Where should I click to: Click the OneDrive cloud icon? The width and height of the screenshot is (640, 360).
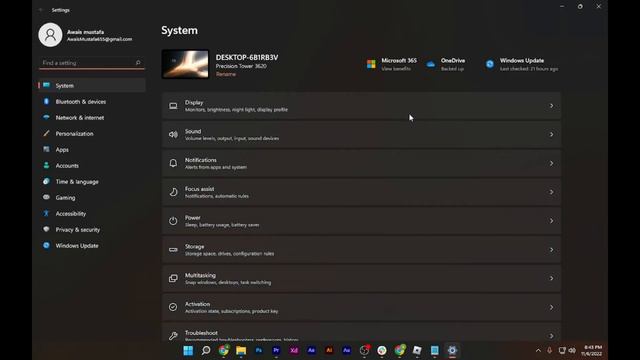coord(431,64)
